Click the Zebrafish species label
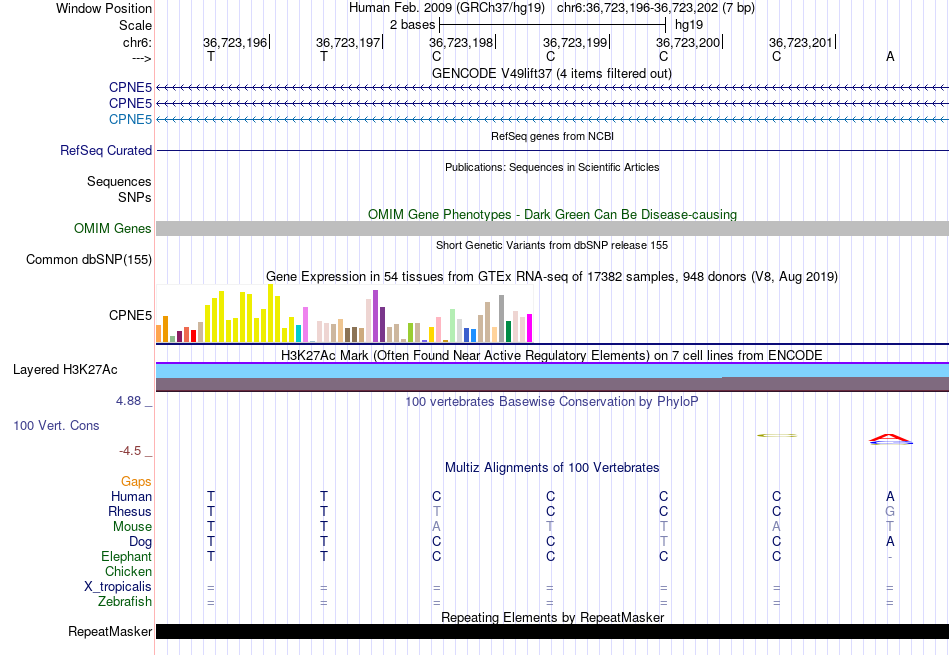 [125, 602]
